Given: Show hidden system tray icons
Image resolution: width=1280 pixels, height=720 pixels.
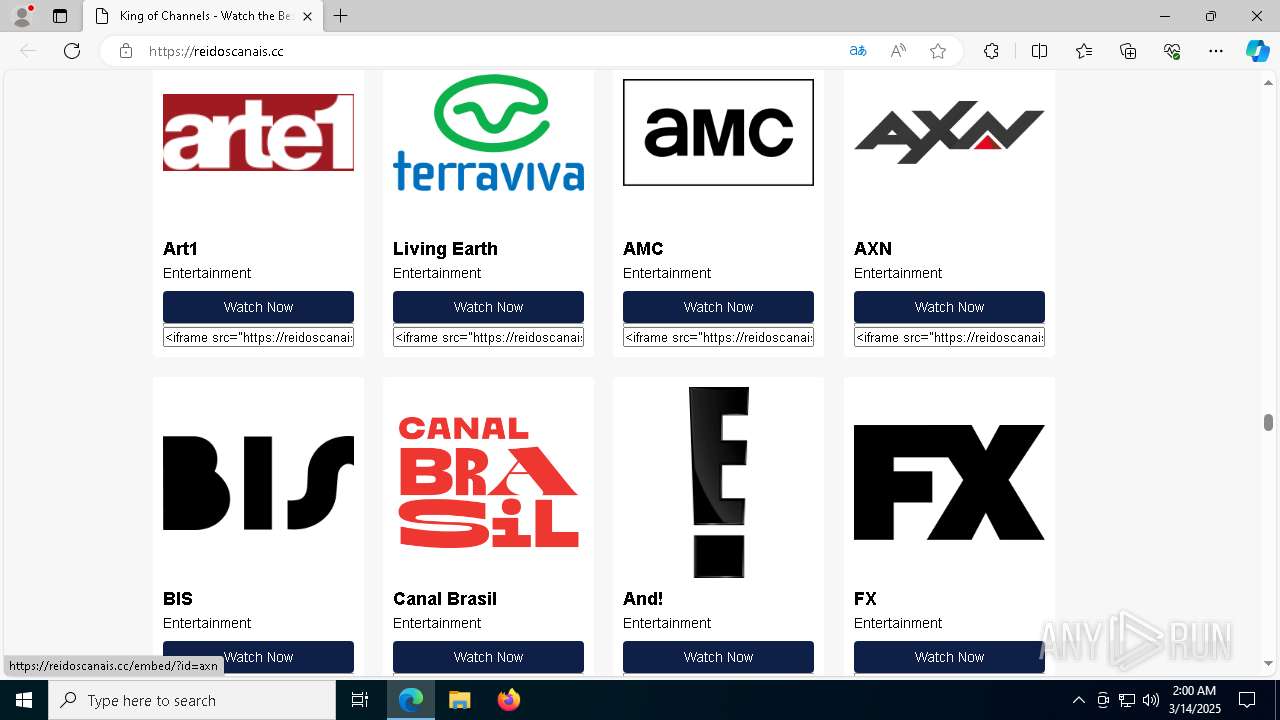Looking at the screenshot, I should [1078, 700].
